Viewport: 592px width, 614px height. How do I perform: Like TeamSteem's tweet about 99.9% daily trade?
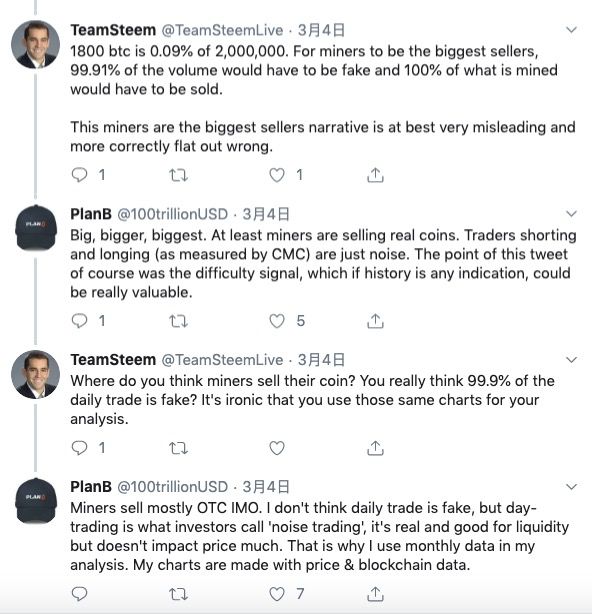pos(277,448)
